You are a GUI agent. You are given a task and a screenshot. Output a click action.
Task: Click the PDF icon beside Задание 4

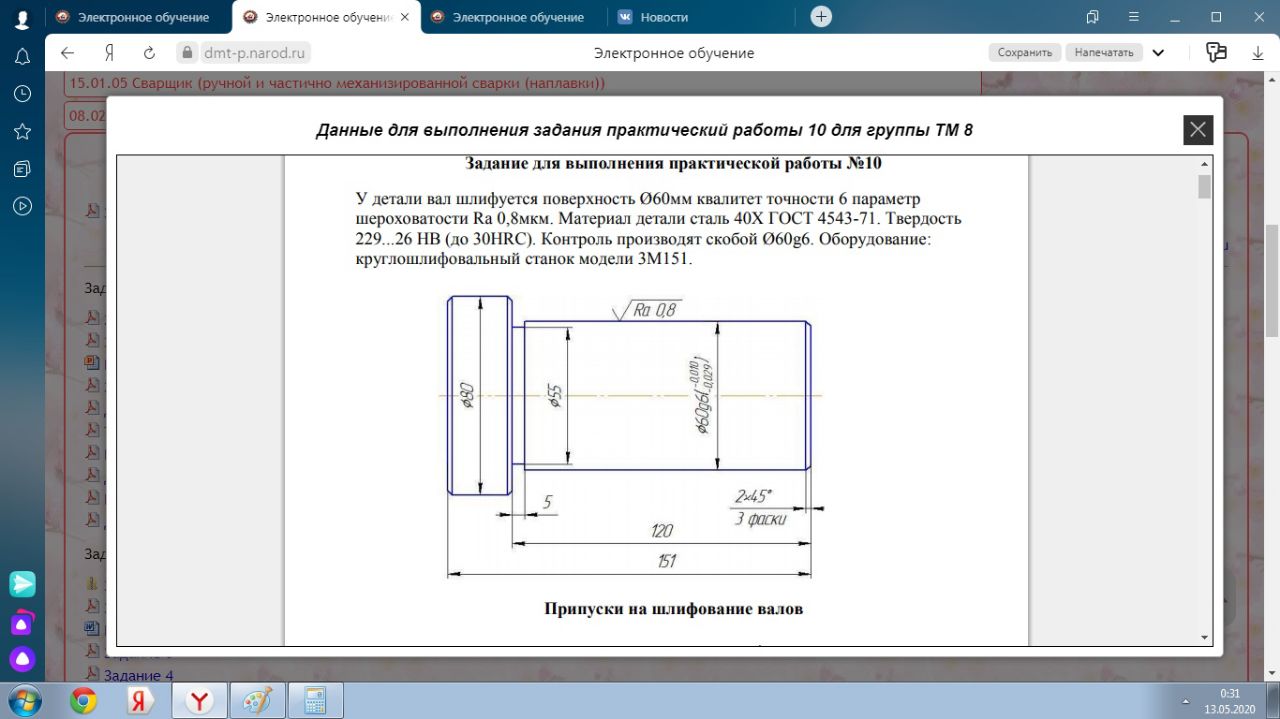pos(93,674)
